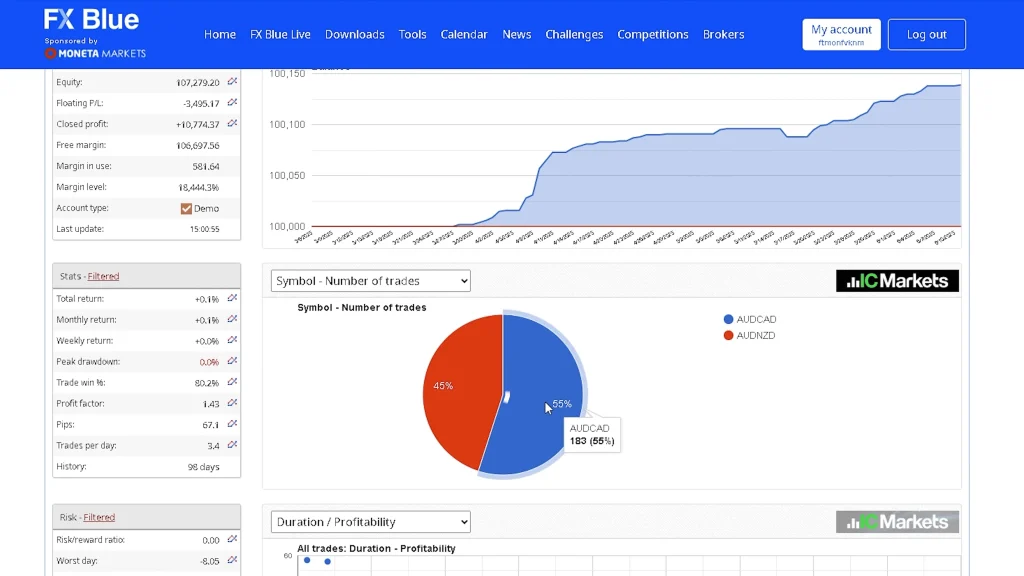Open the chart icon for Peak drawdown
1024x576 pixels.
tap(232, 361)
